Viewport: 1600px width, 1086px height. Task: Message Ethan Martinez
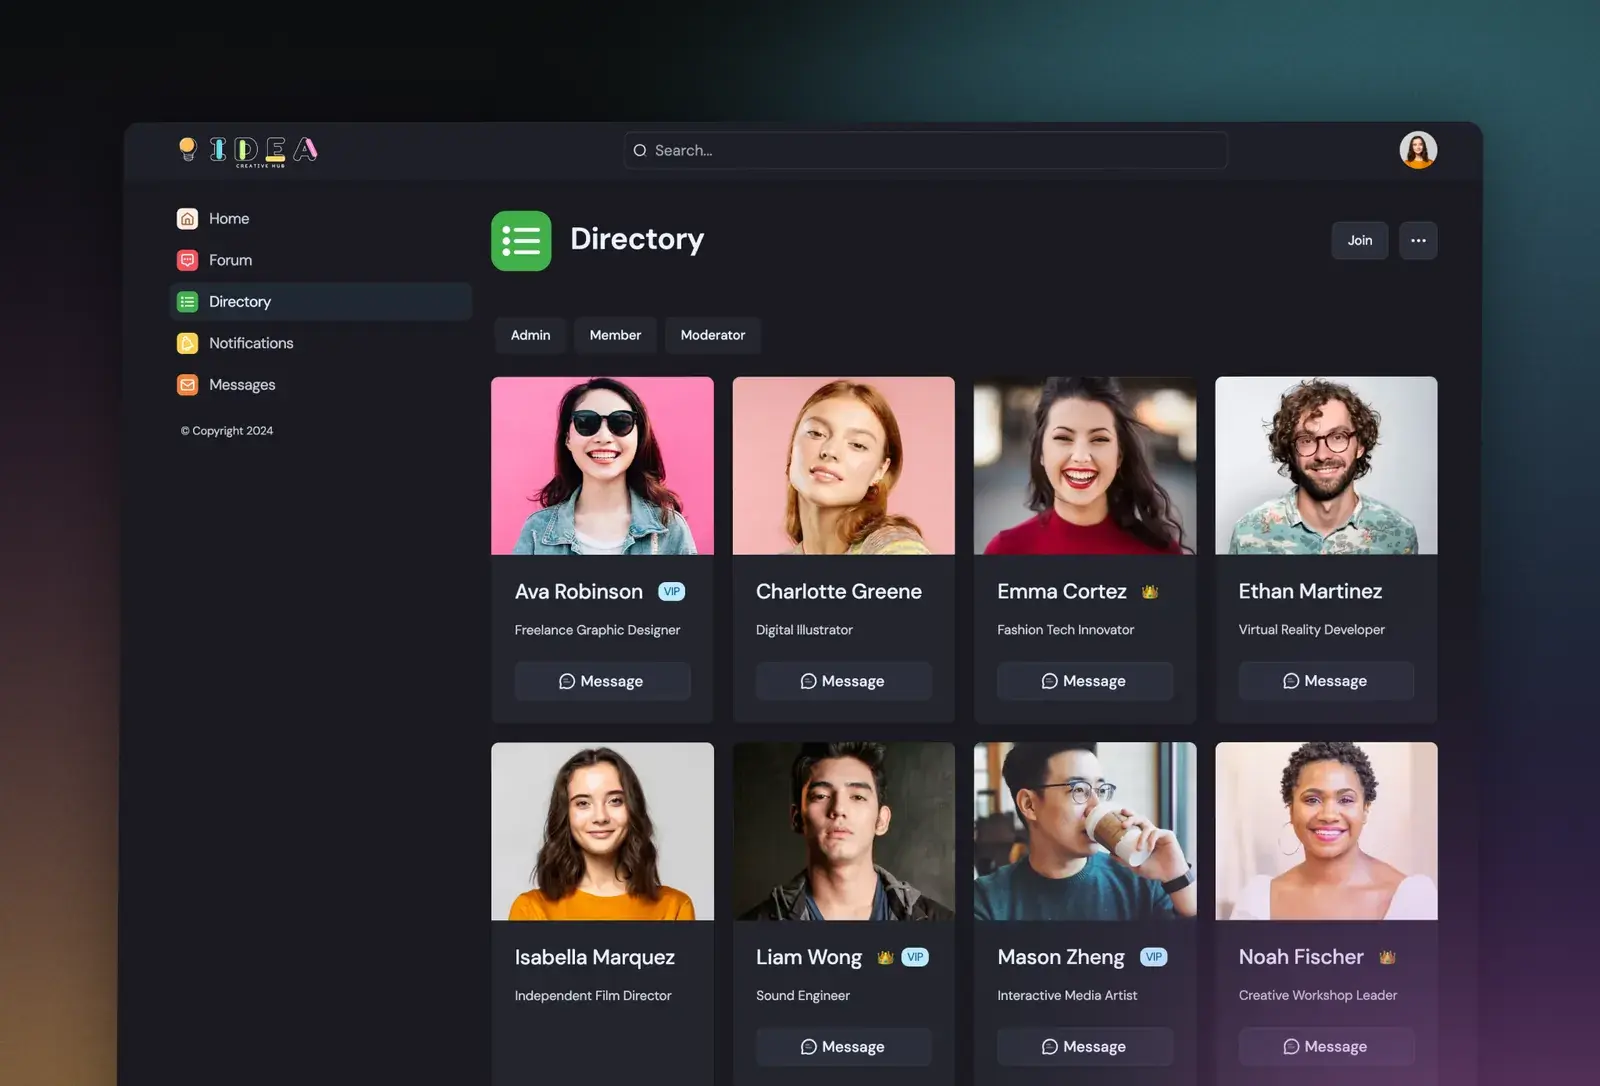(x=1326, y=681)
